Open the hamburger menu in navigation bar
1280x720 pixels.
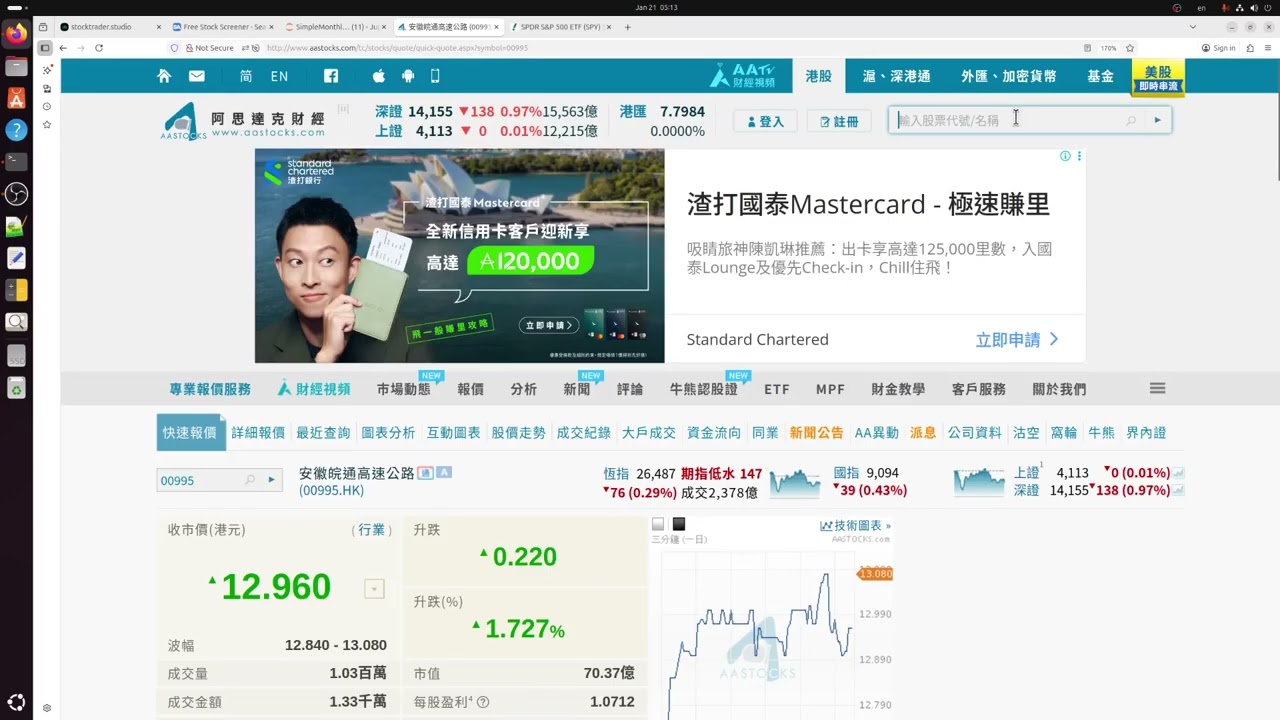[x=1157, y=388]
